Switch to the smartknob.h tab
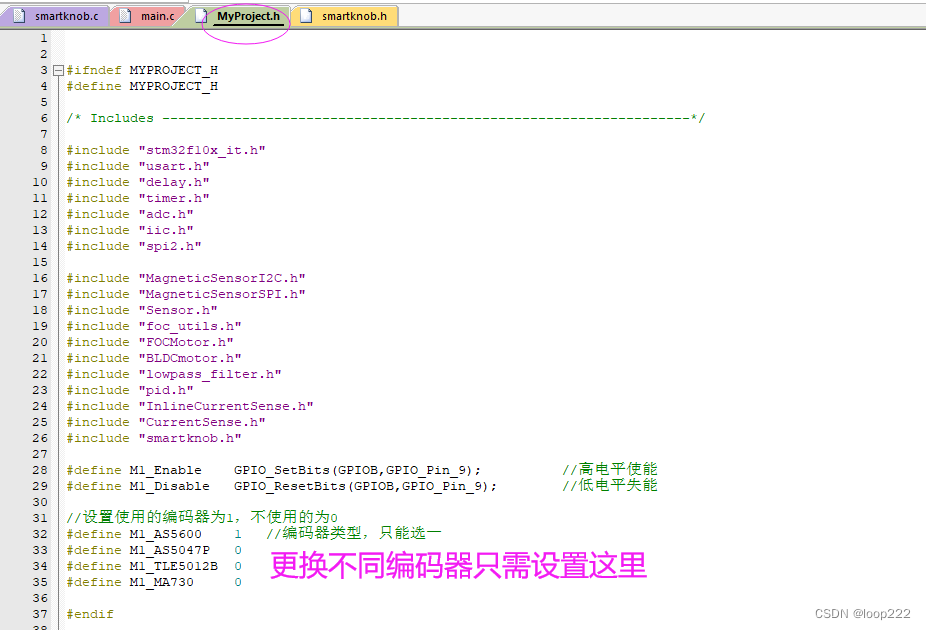Image resolution: width=926 pixels, height=630 pixels. [345, 16]
